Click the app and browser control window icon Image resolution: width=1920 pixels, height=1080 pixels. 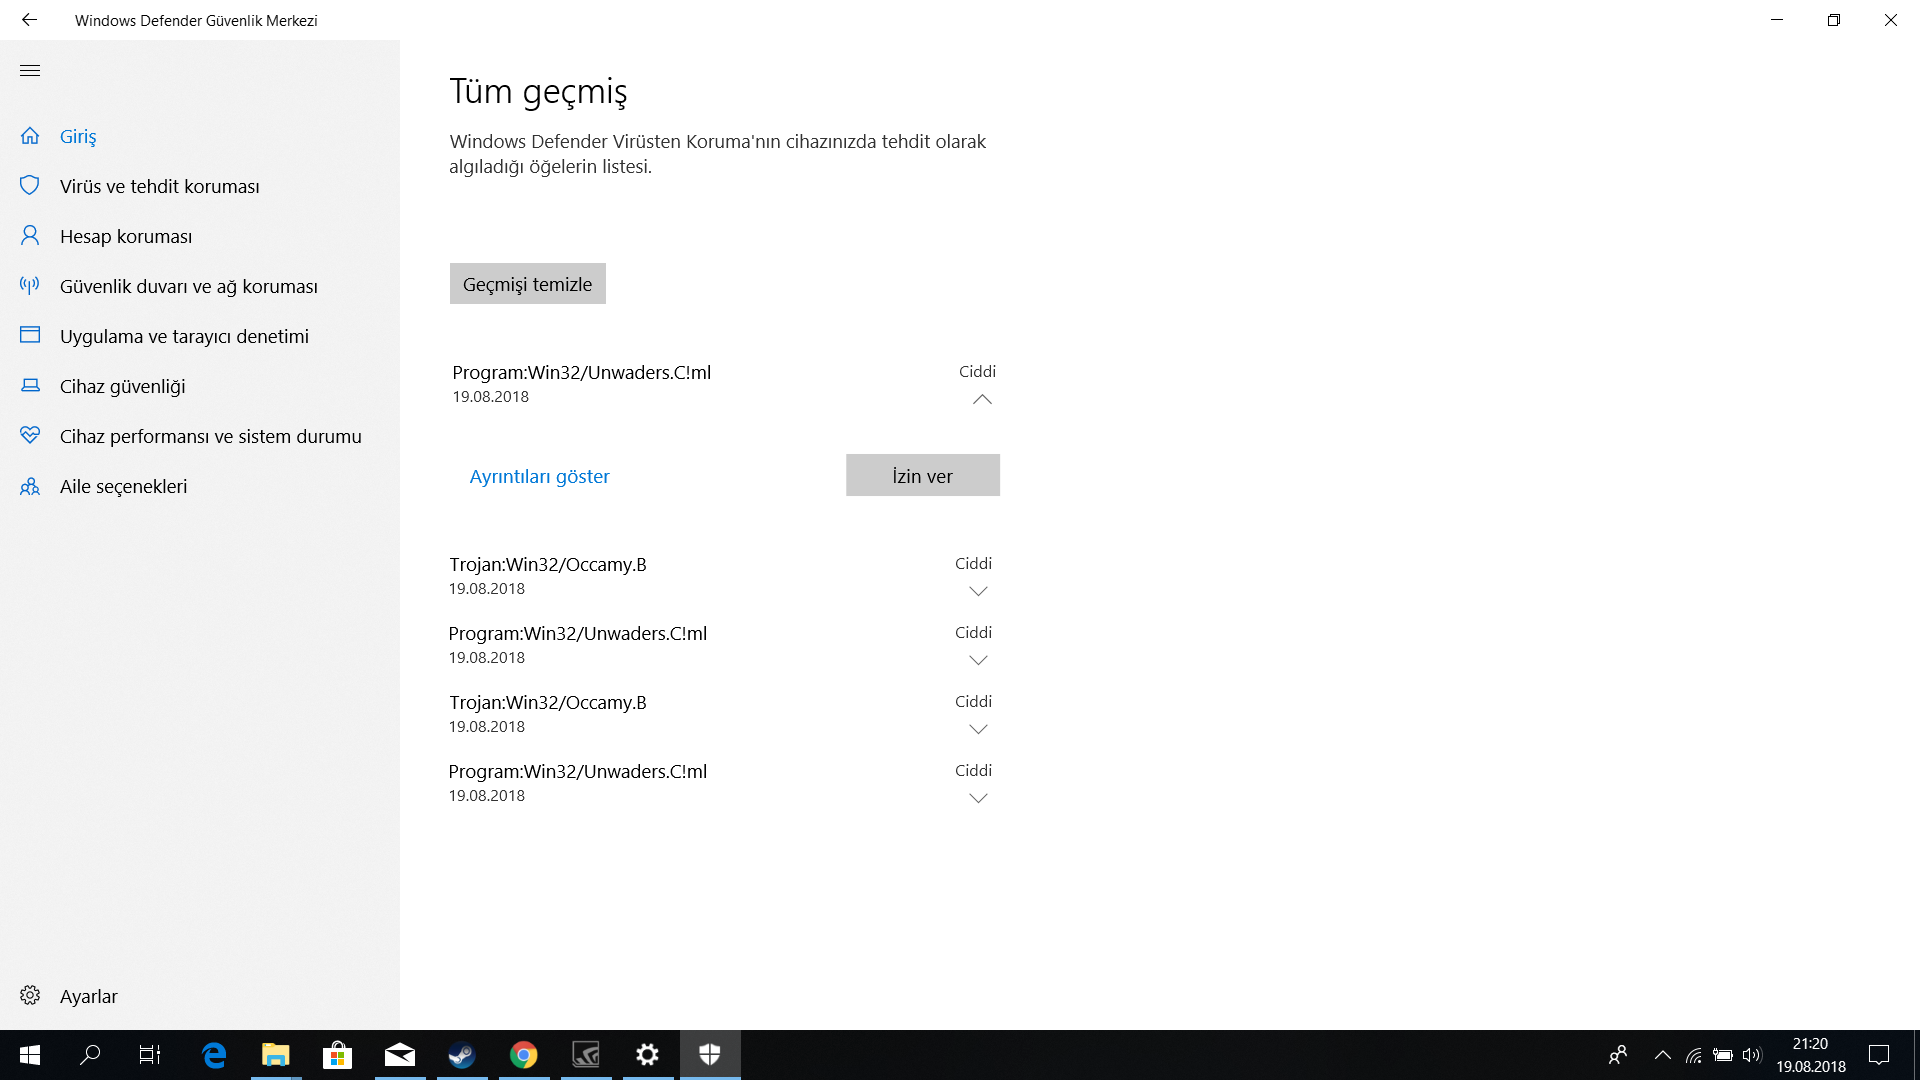point(30,336)
